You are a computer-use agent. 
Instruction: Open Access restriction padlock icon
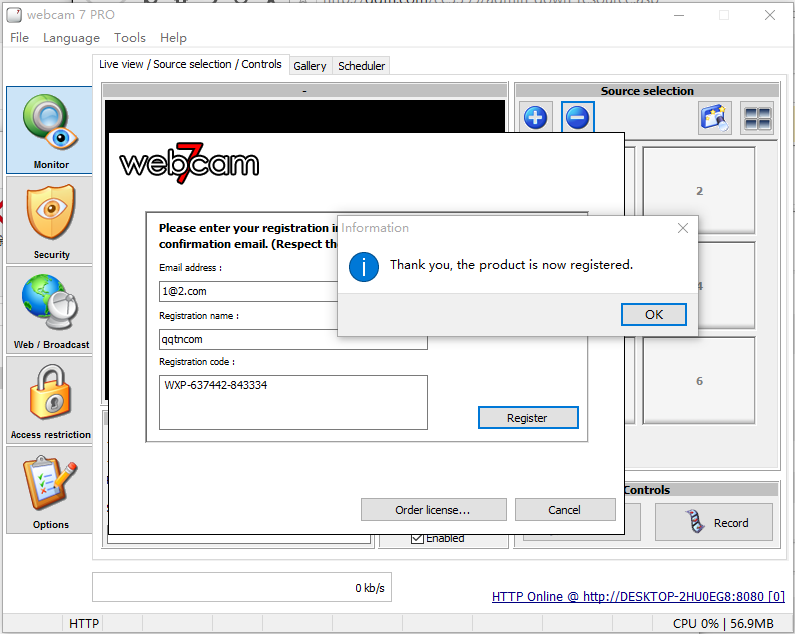50,400
